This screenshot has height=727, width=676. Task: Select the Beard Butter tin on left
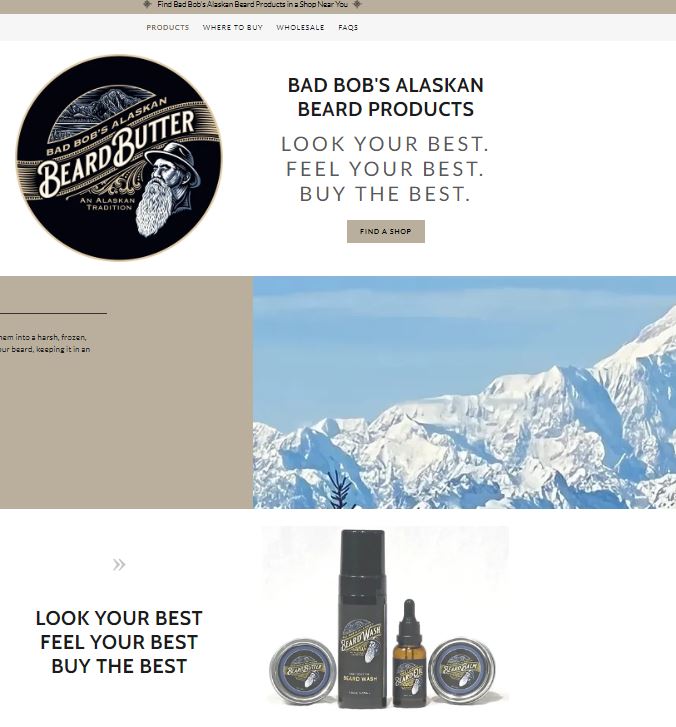tap(303, 670)
